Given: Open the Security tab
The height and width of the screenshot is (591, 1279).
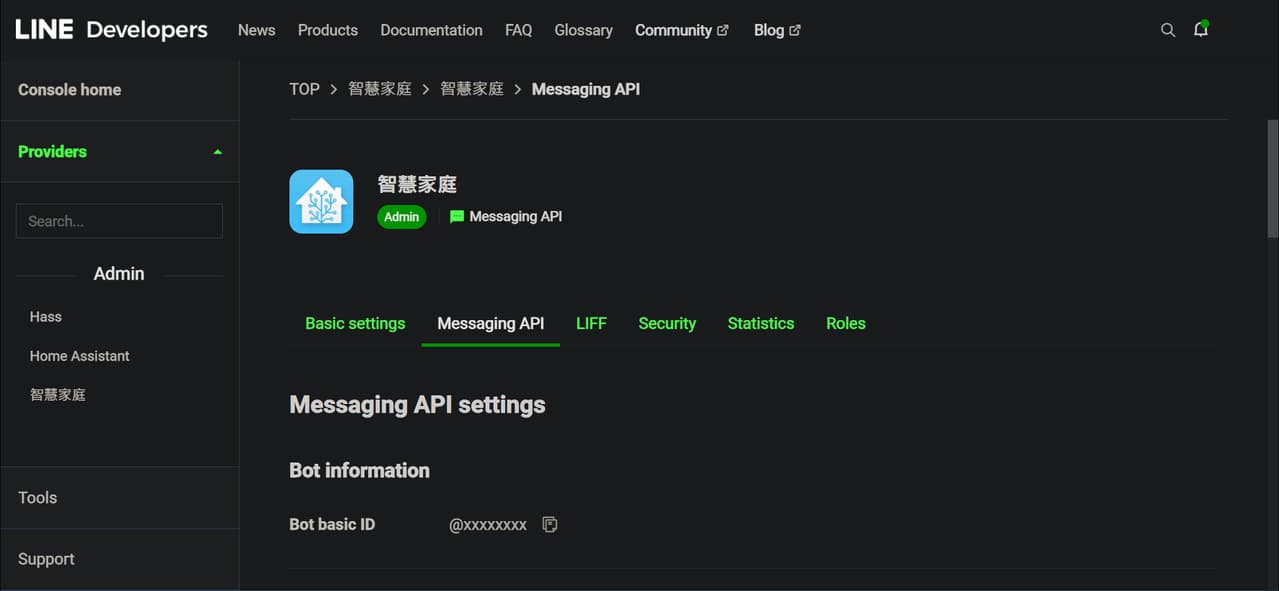Looking at the screenshot, I should point(667,323).
